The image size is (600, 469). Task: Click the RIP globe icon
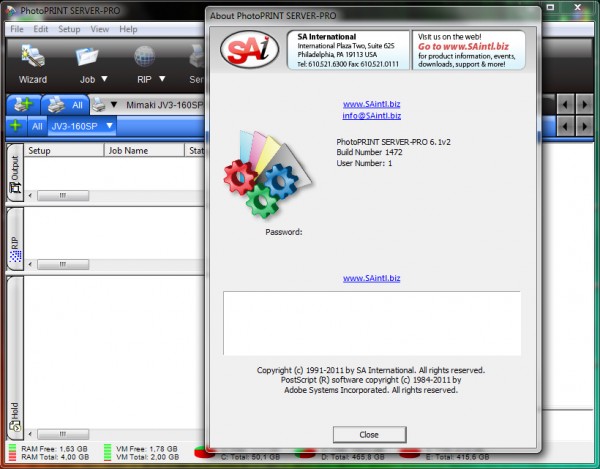(x=144, y=57)
